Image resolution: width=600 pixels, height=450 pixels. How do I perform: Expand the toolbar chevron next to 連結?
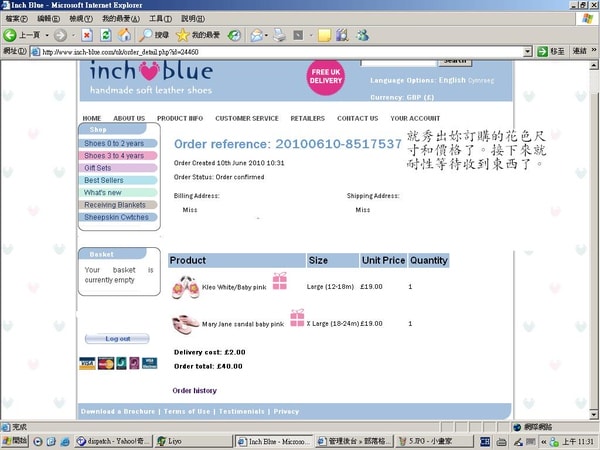pos(594,50)
